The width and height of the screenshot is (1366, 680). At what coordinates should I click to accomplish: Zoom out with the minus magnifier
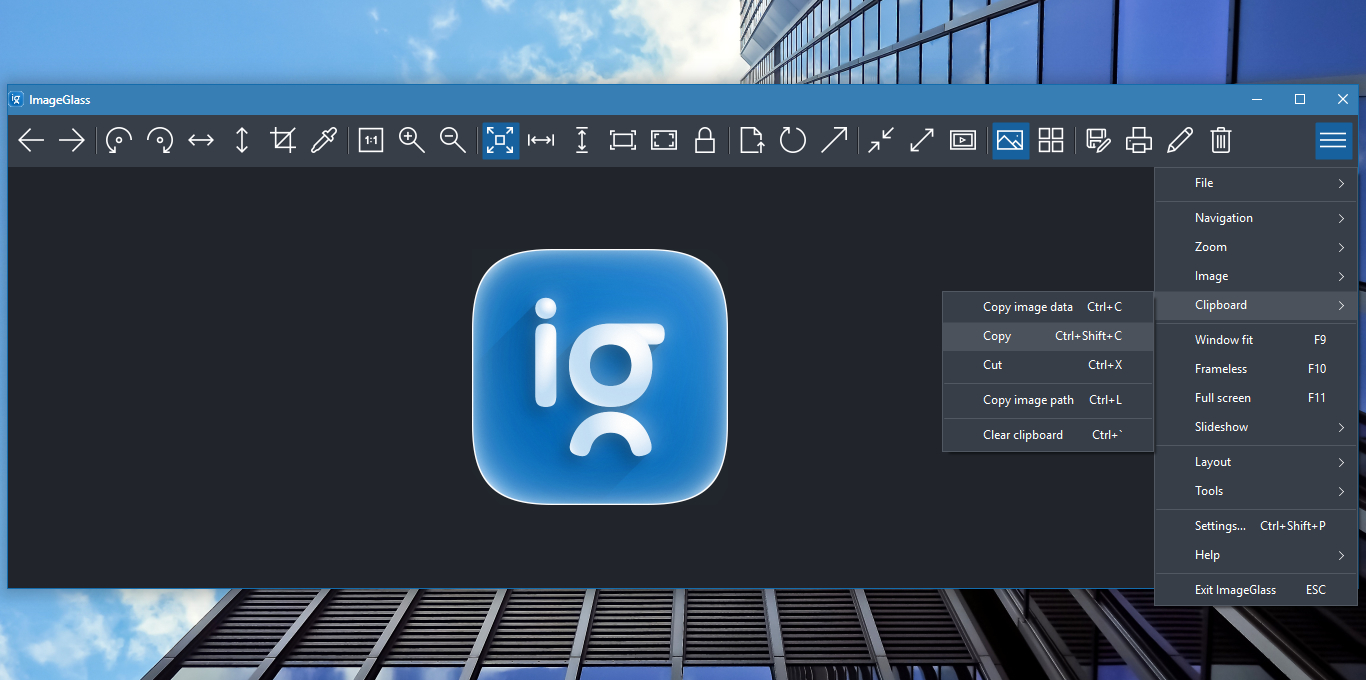click(x=453, y=141)
